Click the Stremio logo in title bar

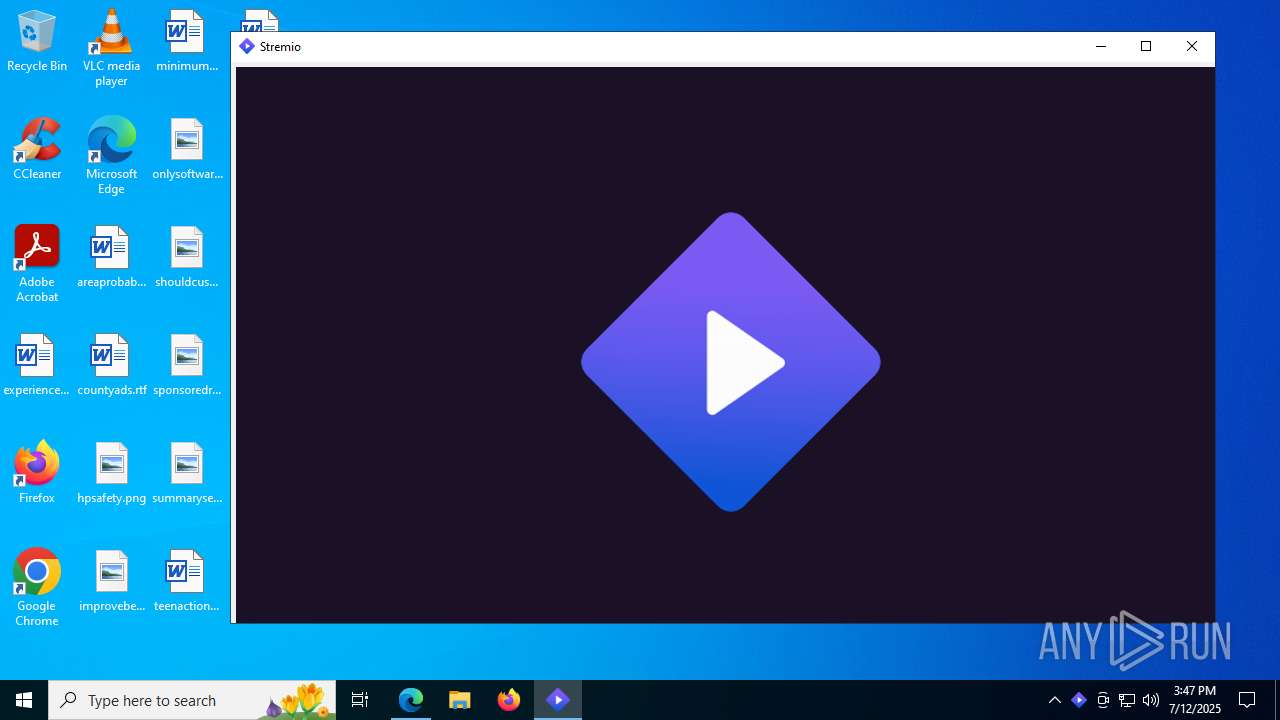(x=247, y=47)
